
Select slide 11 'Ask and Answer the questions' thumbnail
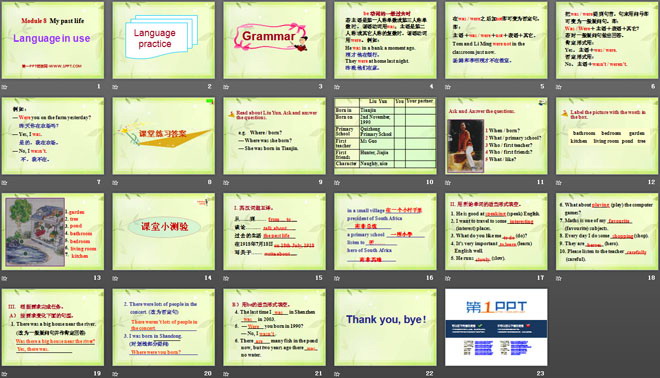[496, 136]
